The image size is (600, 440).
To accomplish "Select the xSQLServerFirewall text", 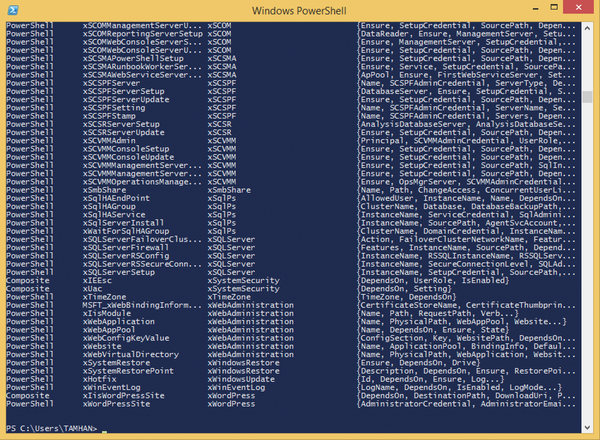I will [126, 248].
